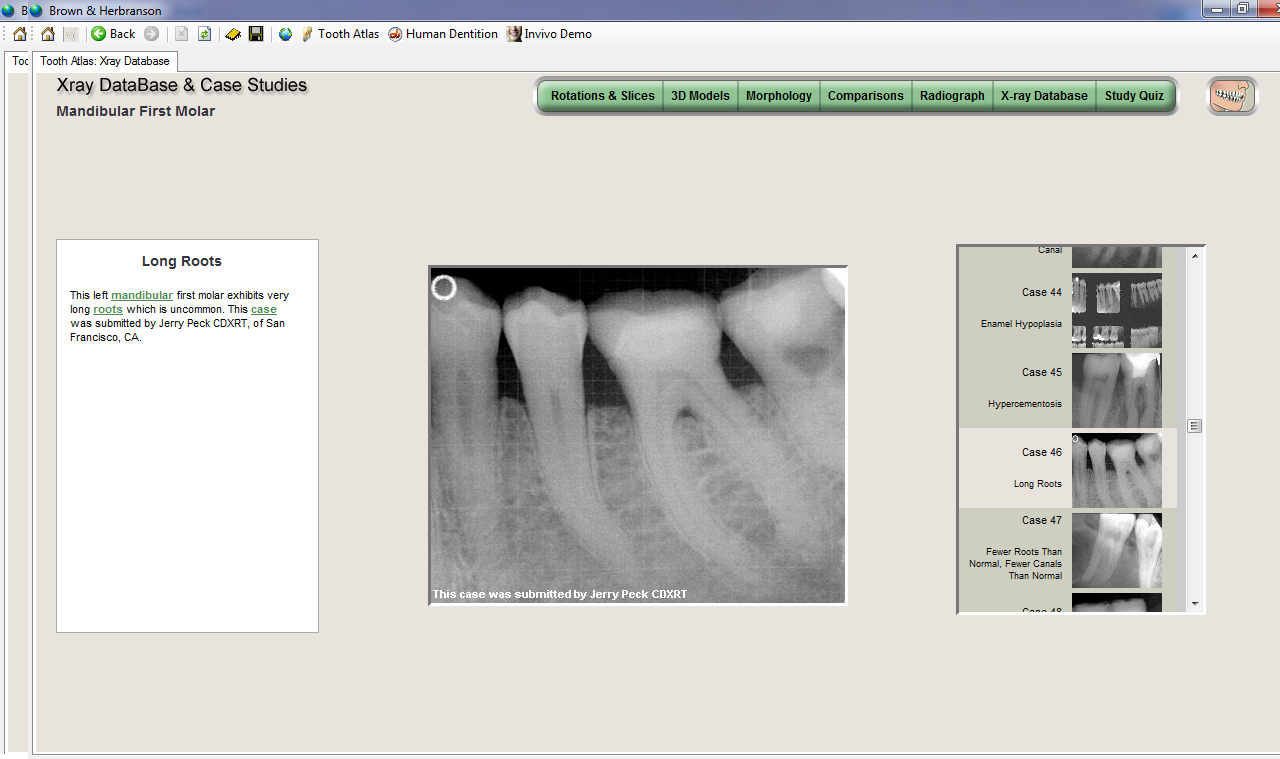1280x759 pixels.
Task: Click the globe icon in toolbar
Action: tap(285, 34)
